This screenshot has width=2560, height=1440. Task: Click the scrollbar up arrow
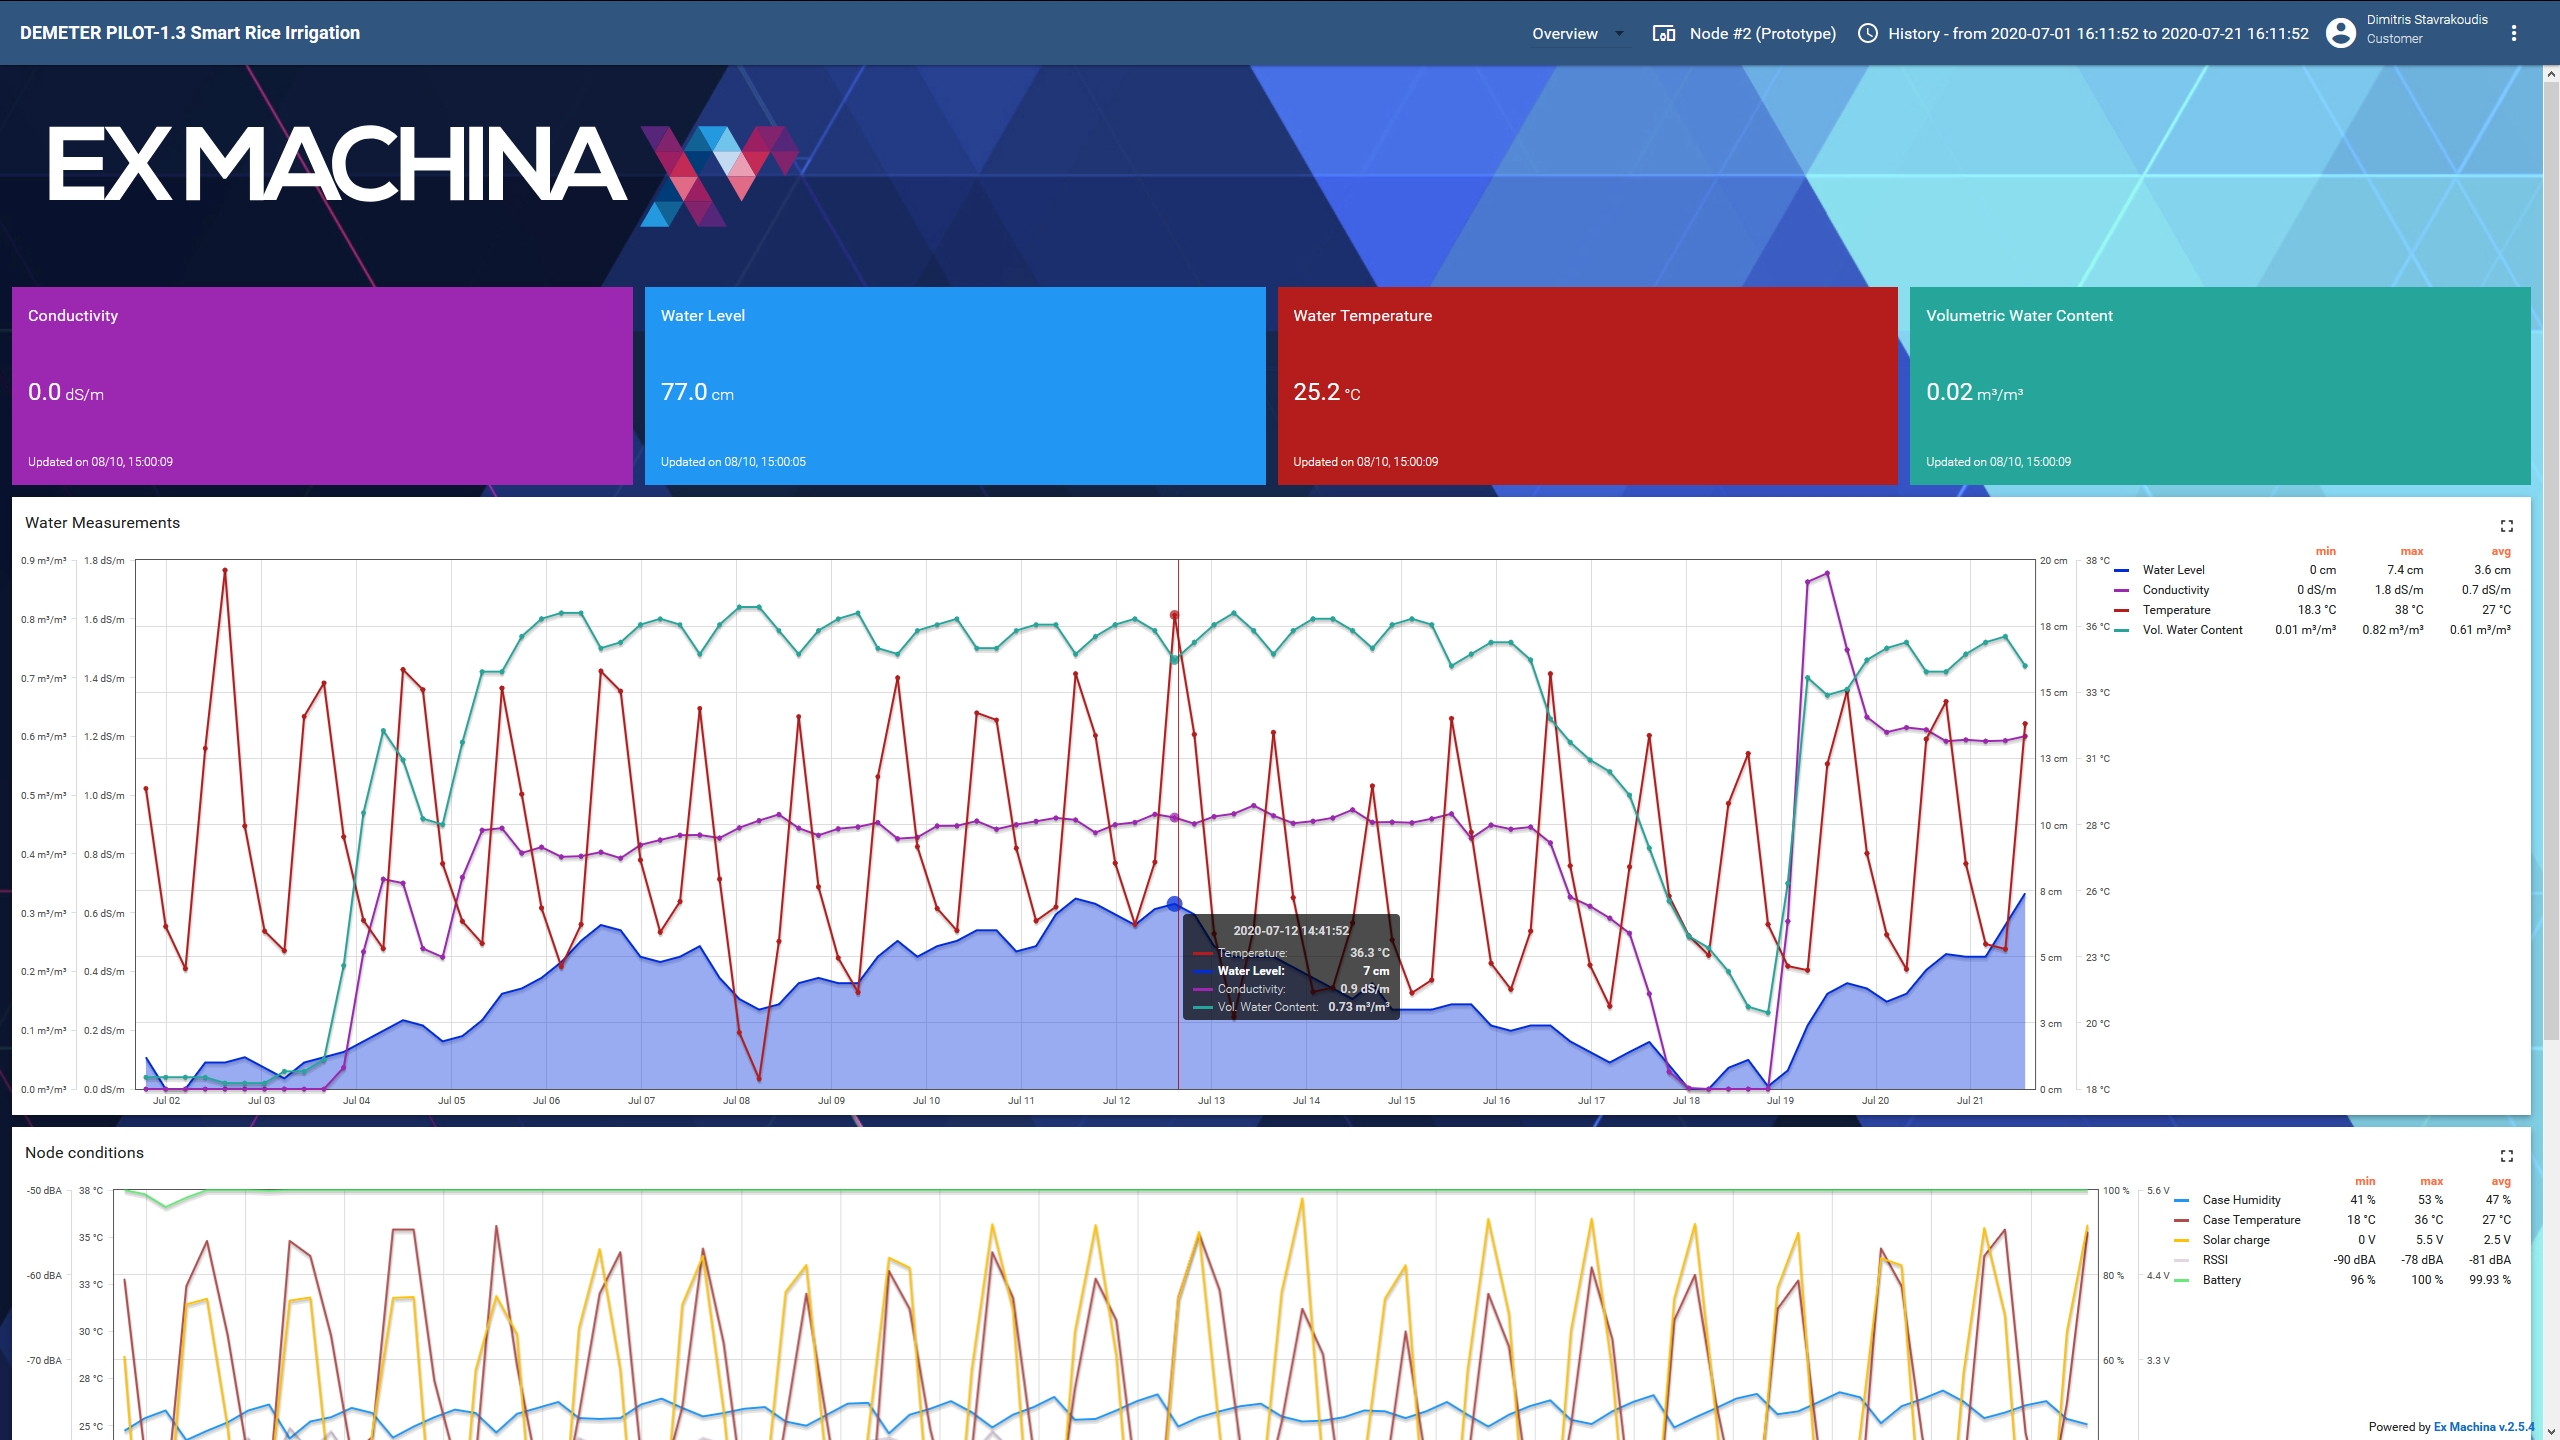pyautogui.click(x=2551, y=74)
